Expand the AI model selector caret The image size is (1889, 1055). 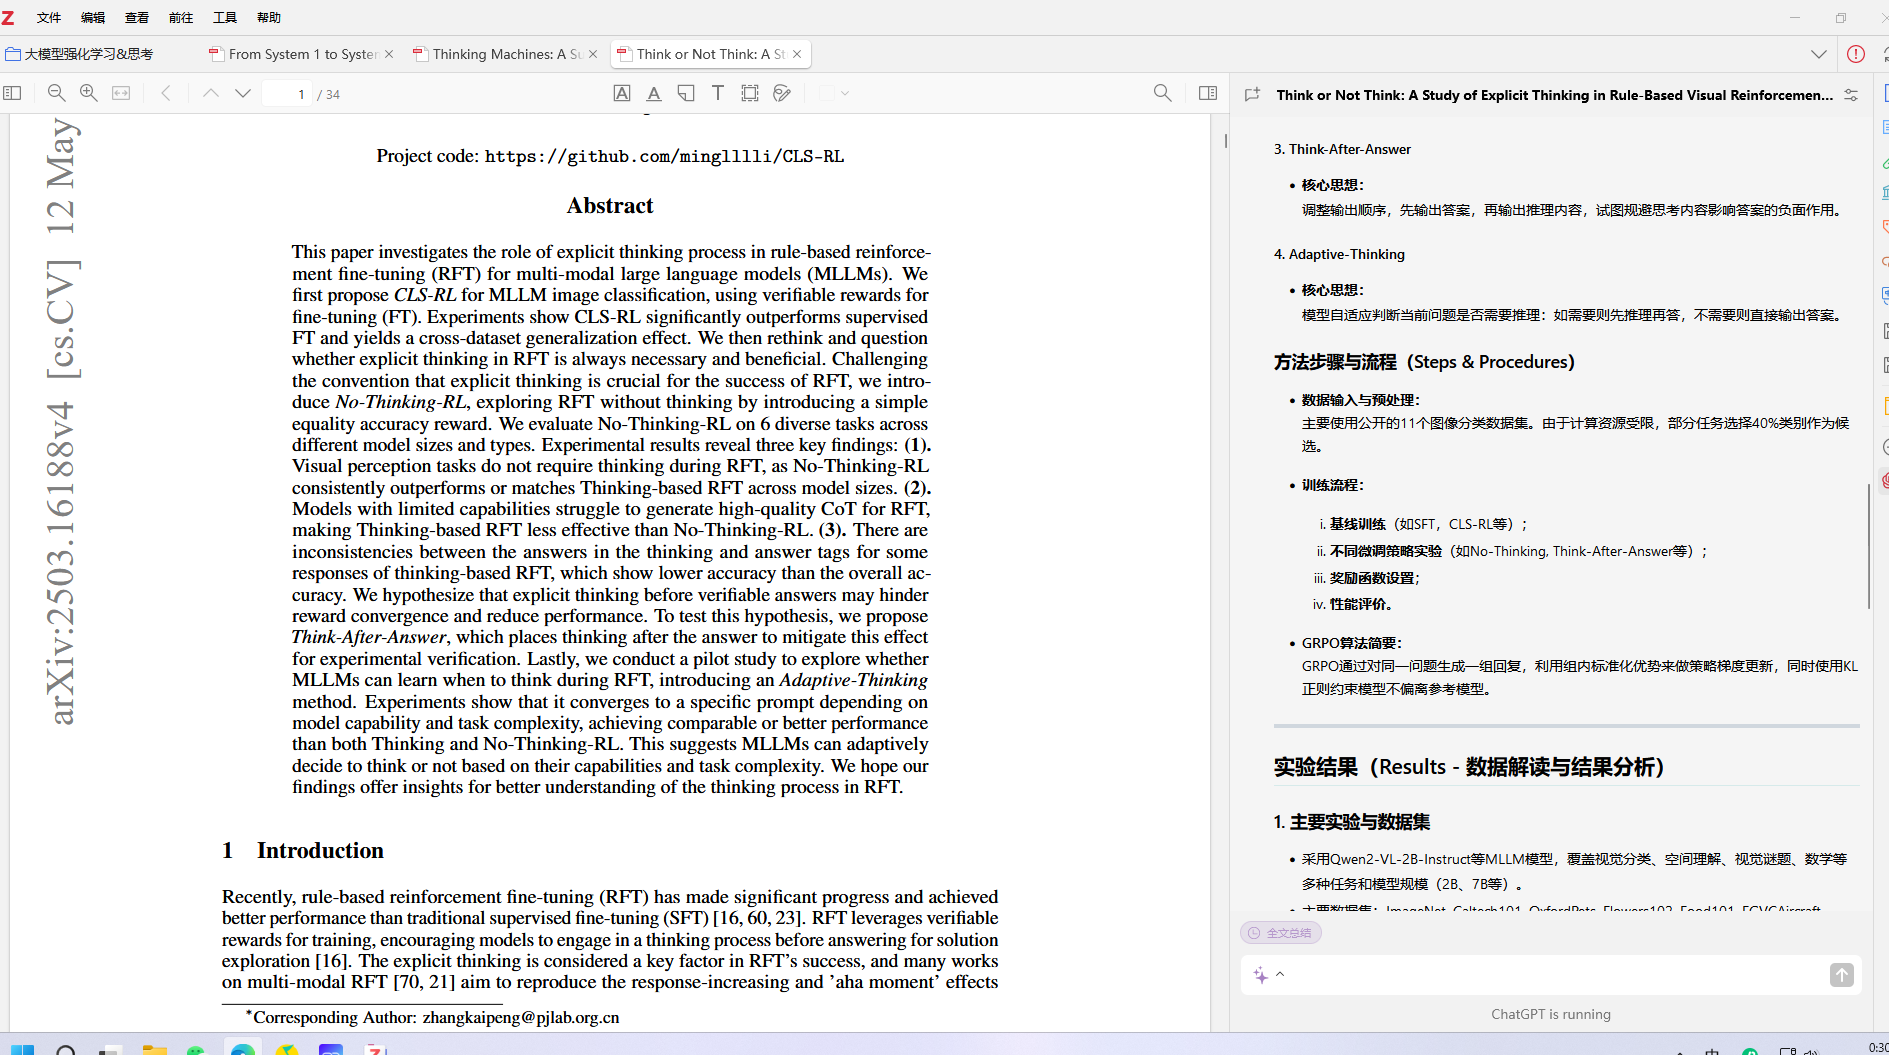tap(1280, 974)
